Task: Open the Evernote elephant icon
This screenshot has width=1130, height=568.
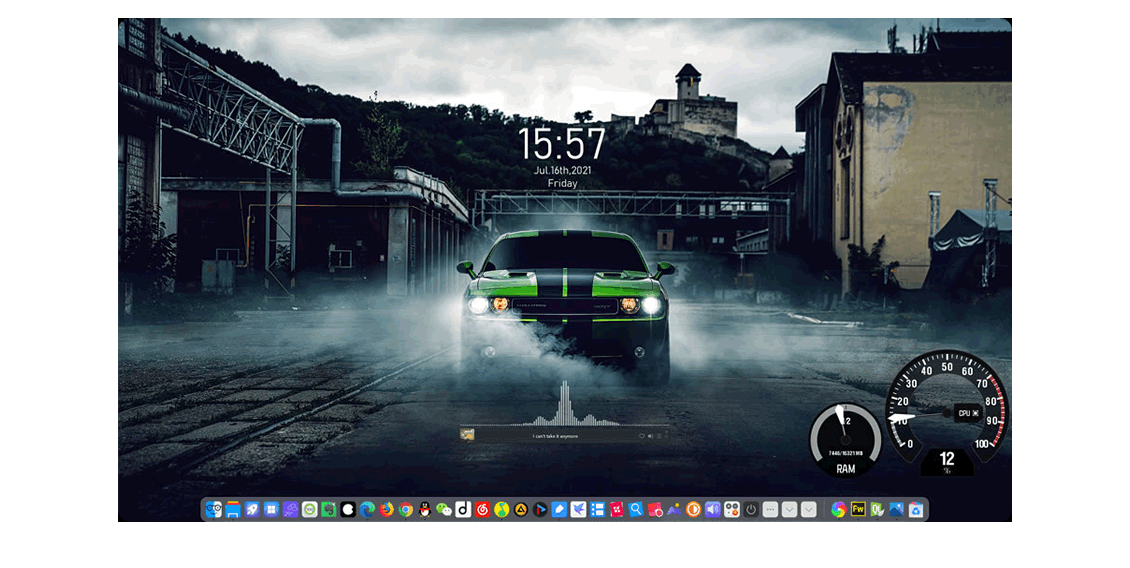Action: (x=329, y=510)
